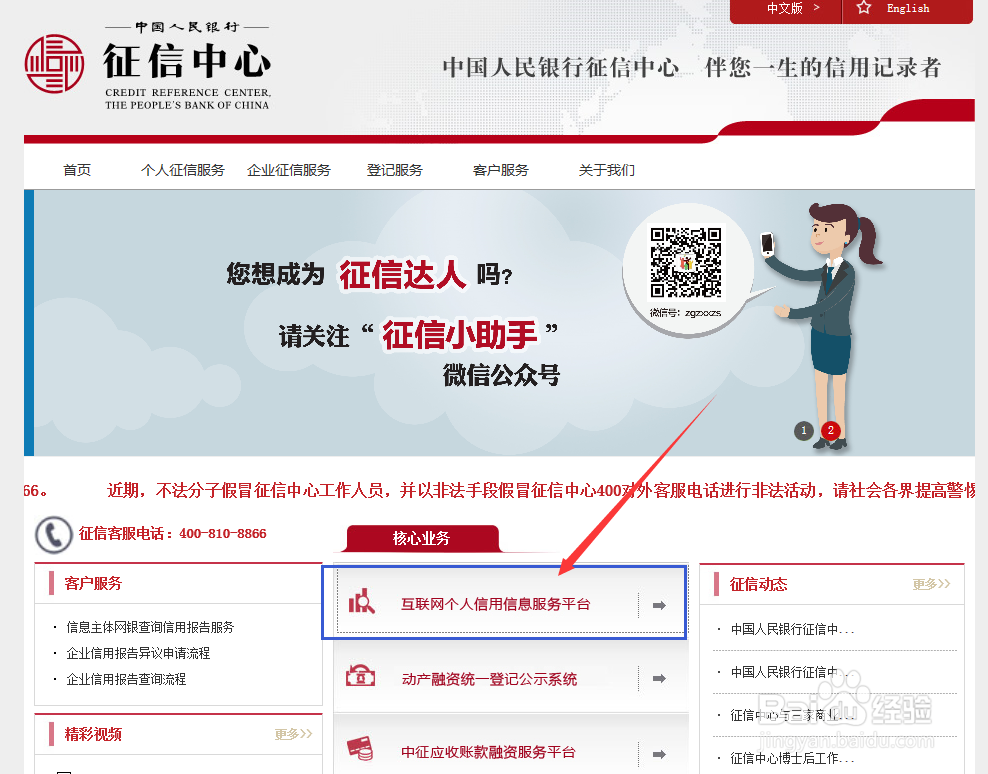The height and width of the screenshot is (774, 988).
Task: Open 中征应收账款融资服务平台 link
Action: coord(488,752)
